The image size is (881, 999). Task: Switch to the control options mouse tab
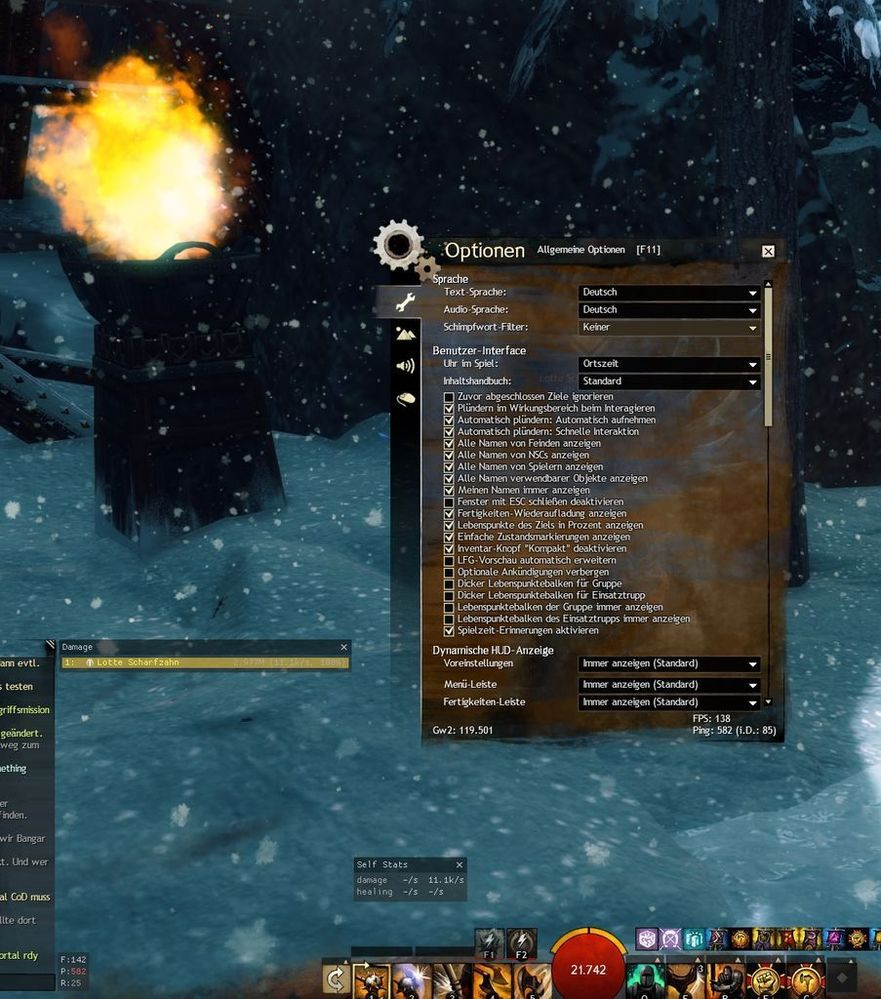click(x=406, y=399)
